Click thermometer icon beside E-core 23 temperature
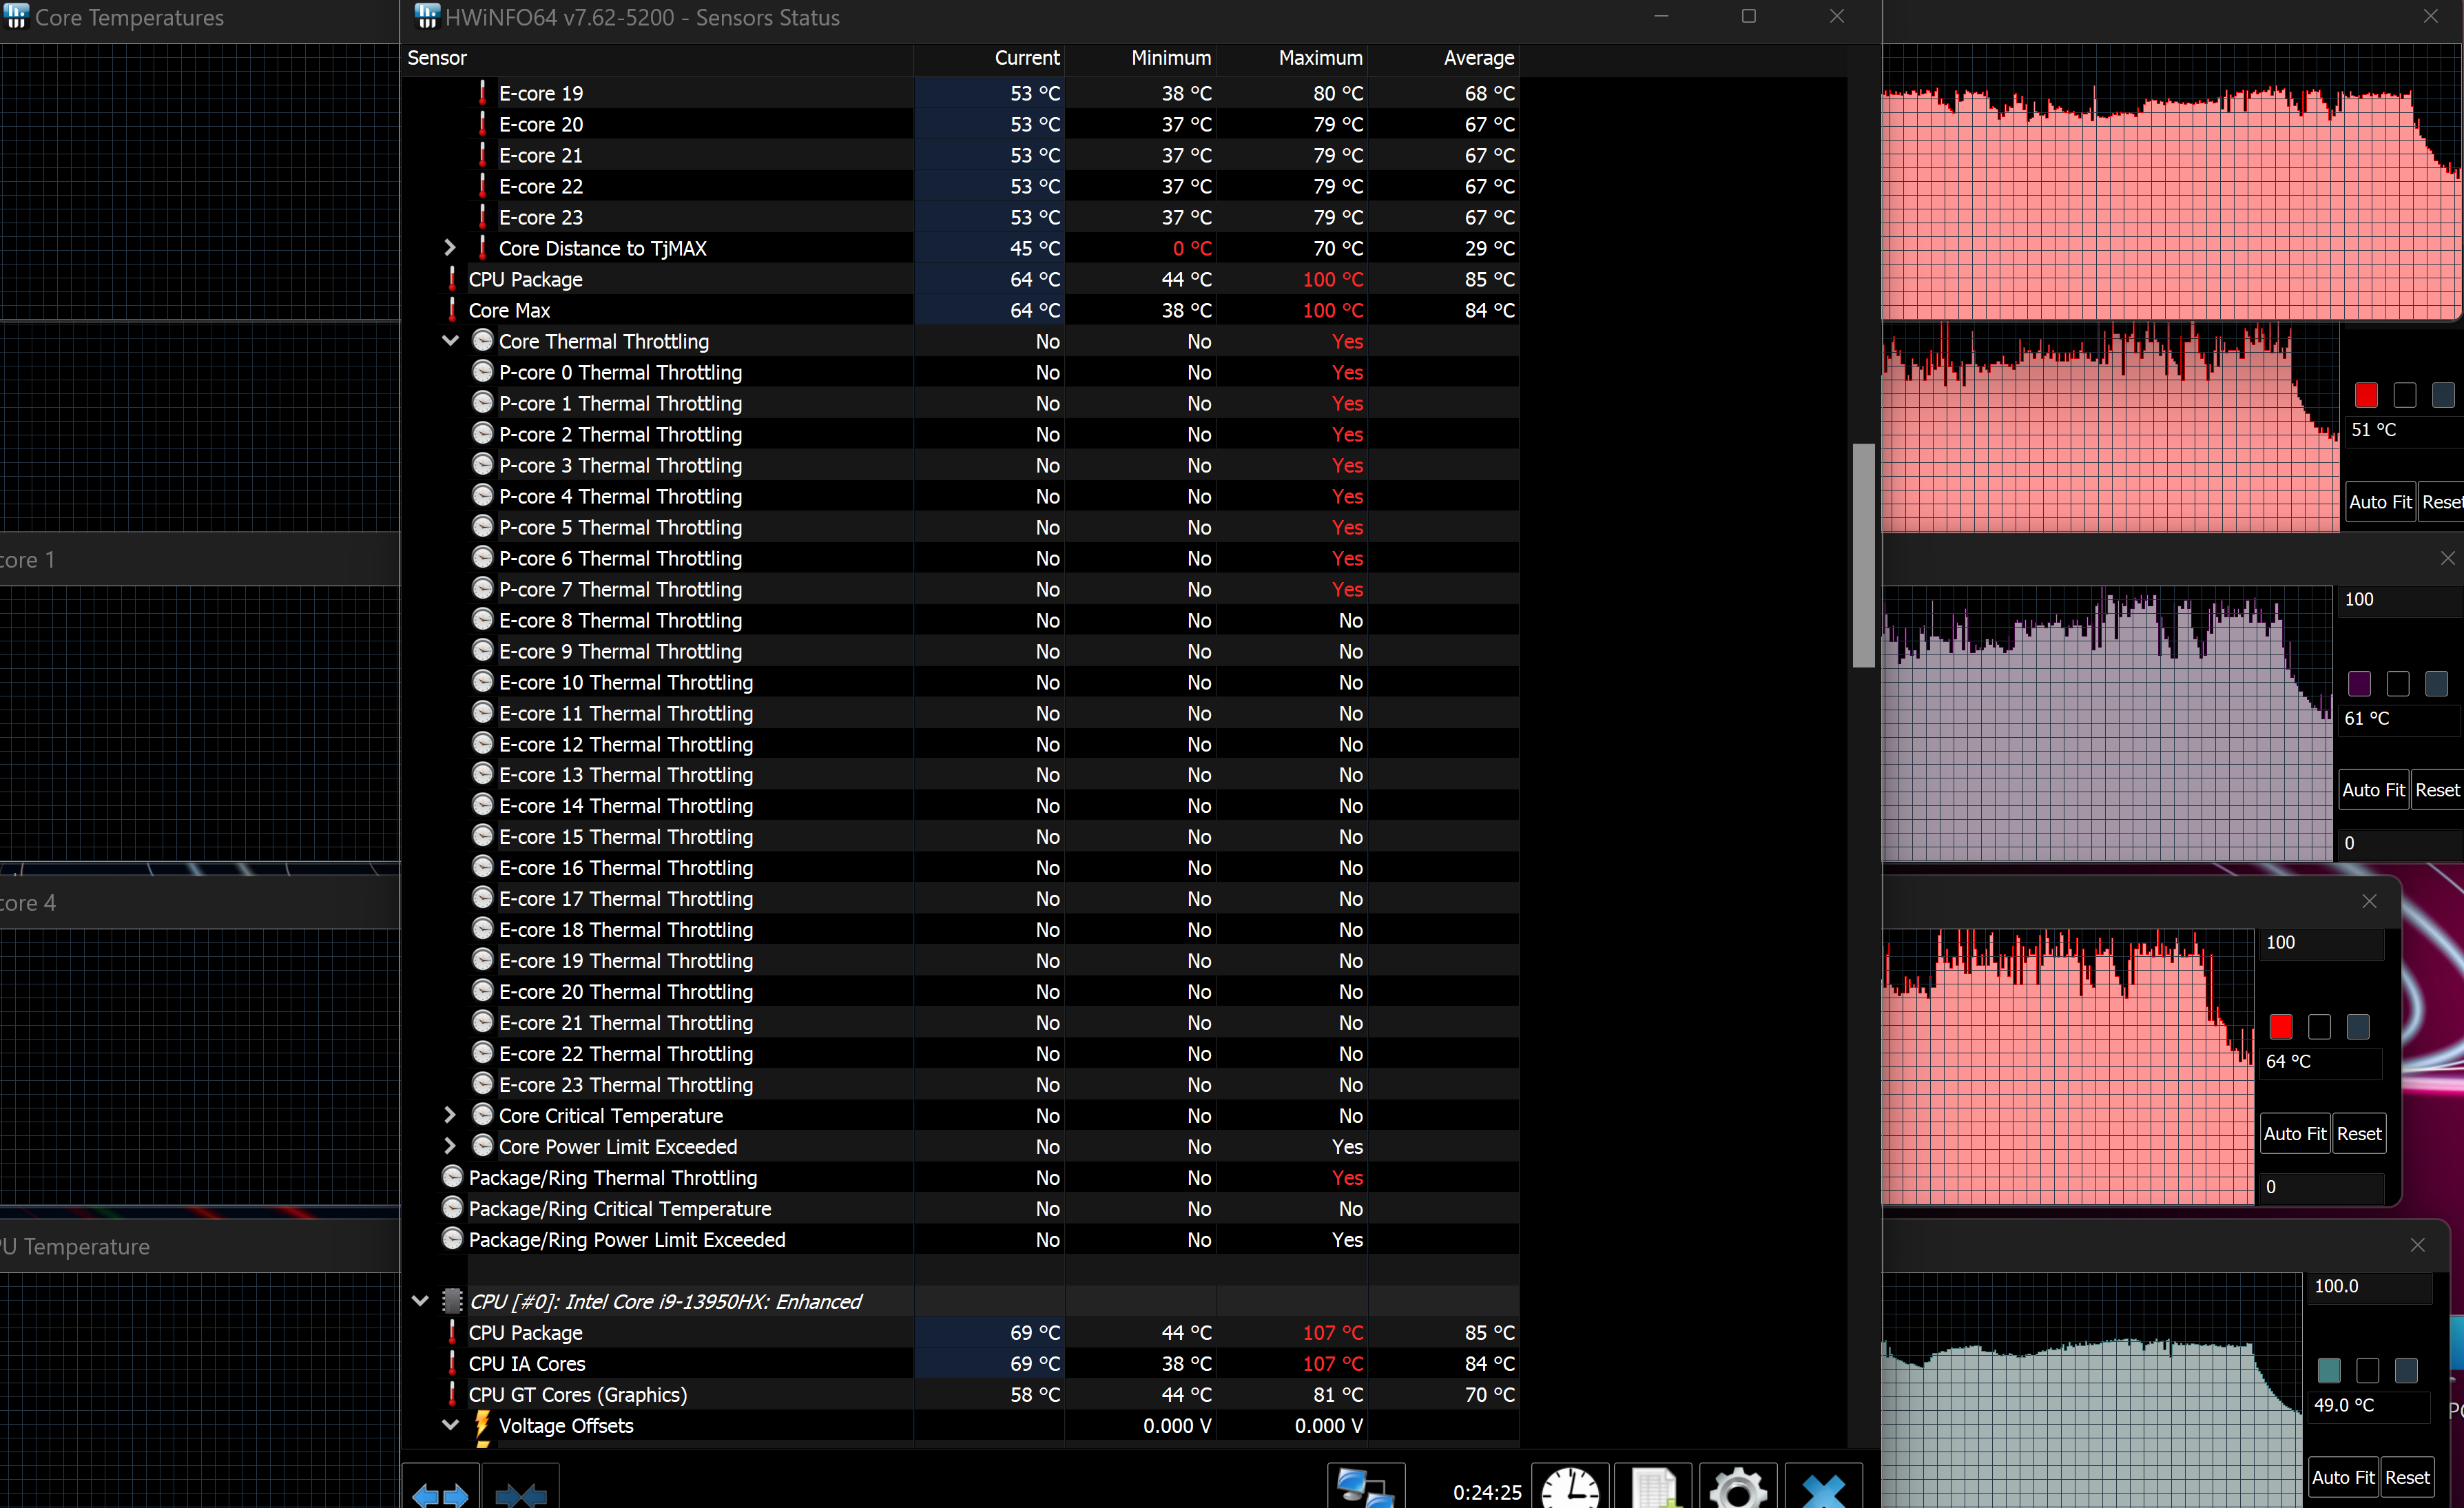Image resolution: width=2464 pixels, height=1508 pixels. click(483, 217)
